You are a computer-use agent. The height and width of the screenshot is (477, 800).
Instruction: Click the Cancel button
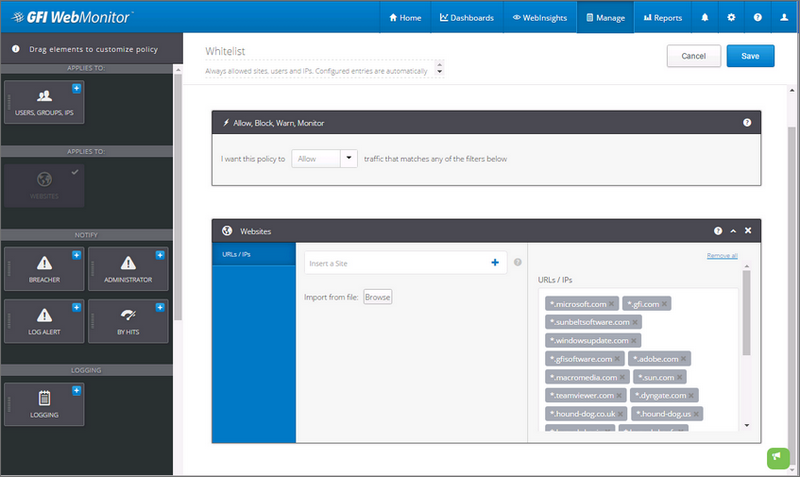pos(693,56)
